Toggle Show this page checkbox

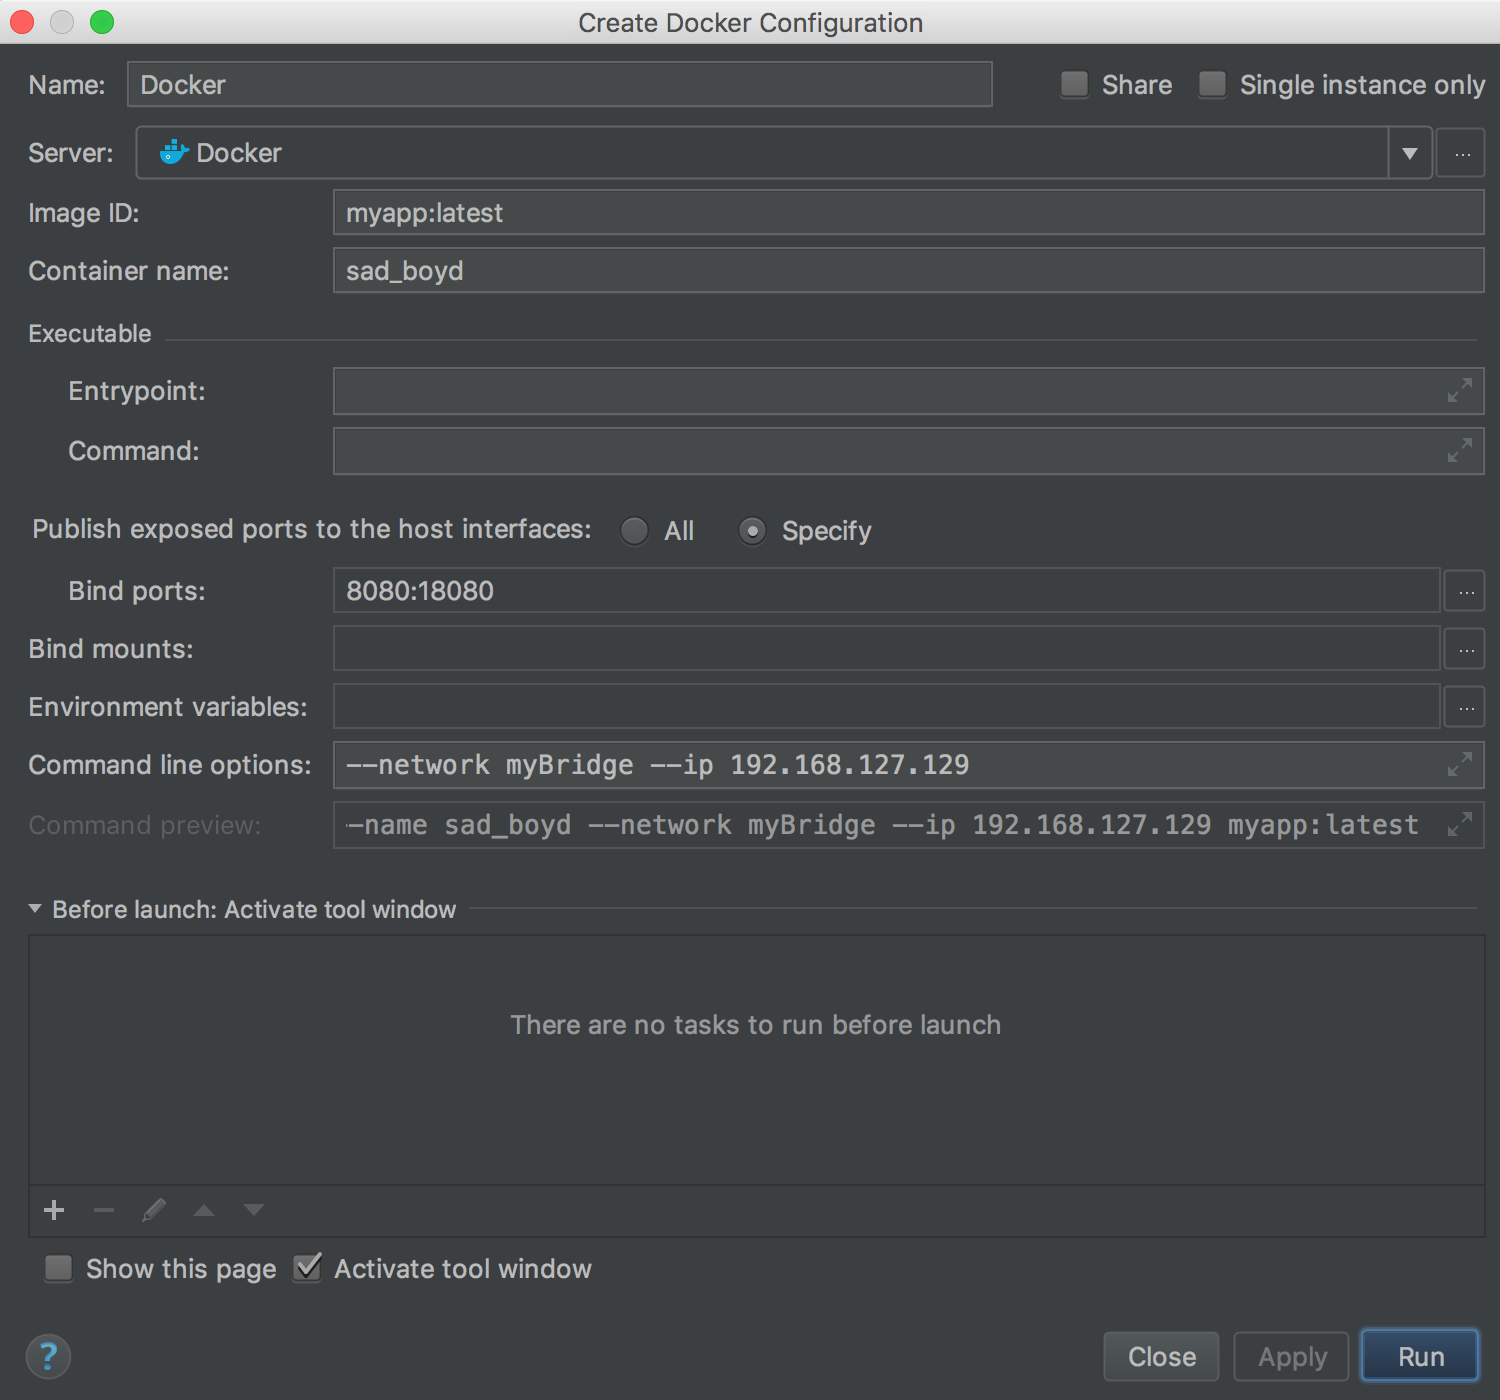59,1268
